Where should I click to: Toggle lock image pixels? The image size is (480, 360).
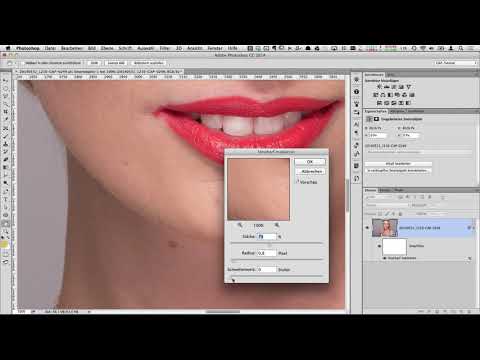click(x=387, y=214)
